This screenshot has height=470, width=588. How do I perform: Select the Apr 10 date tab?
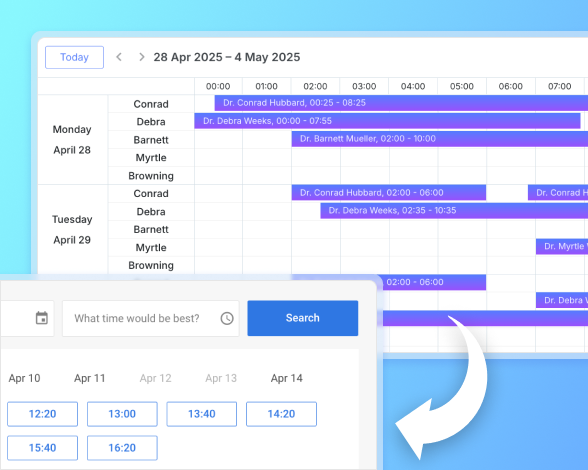(x=24, y=378)
